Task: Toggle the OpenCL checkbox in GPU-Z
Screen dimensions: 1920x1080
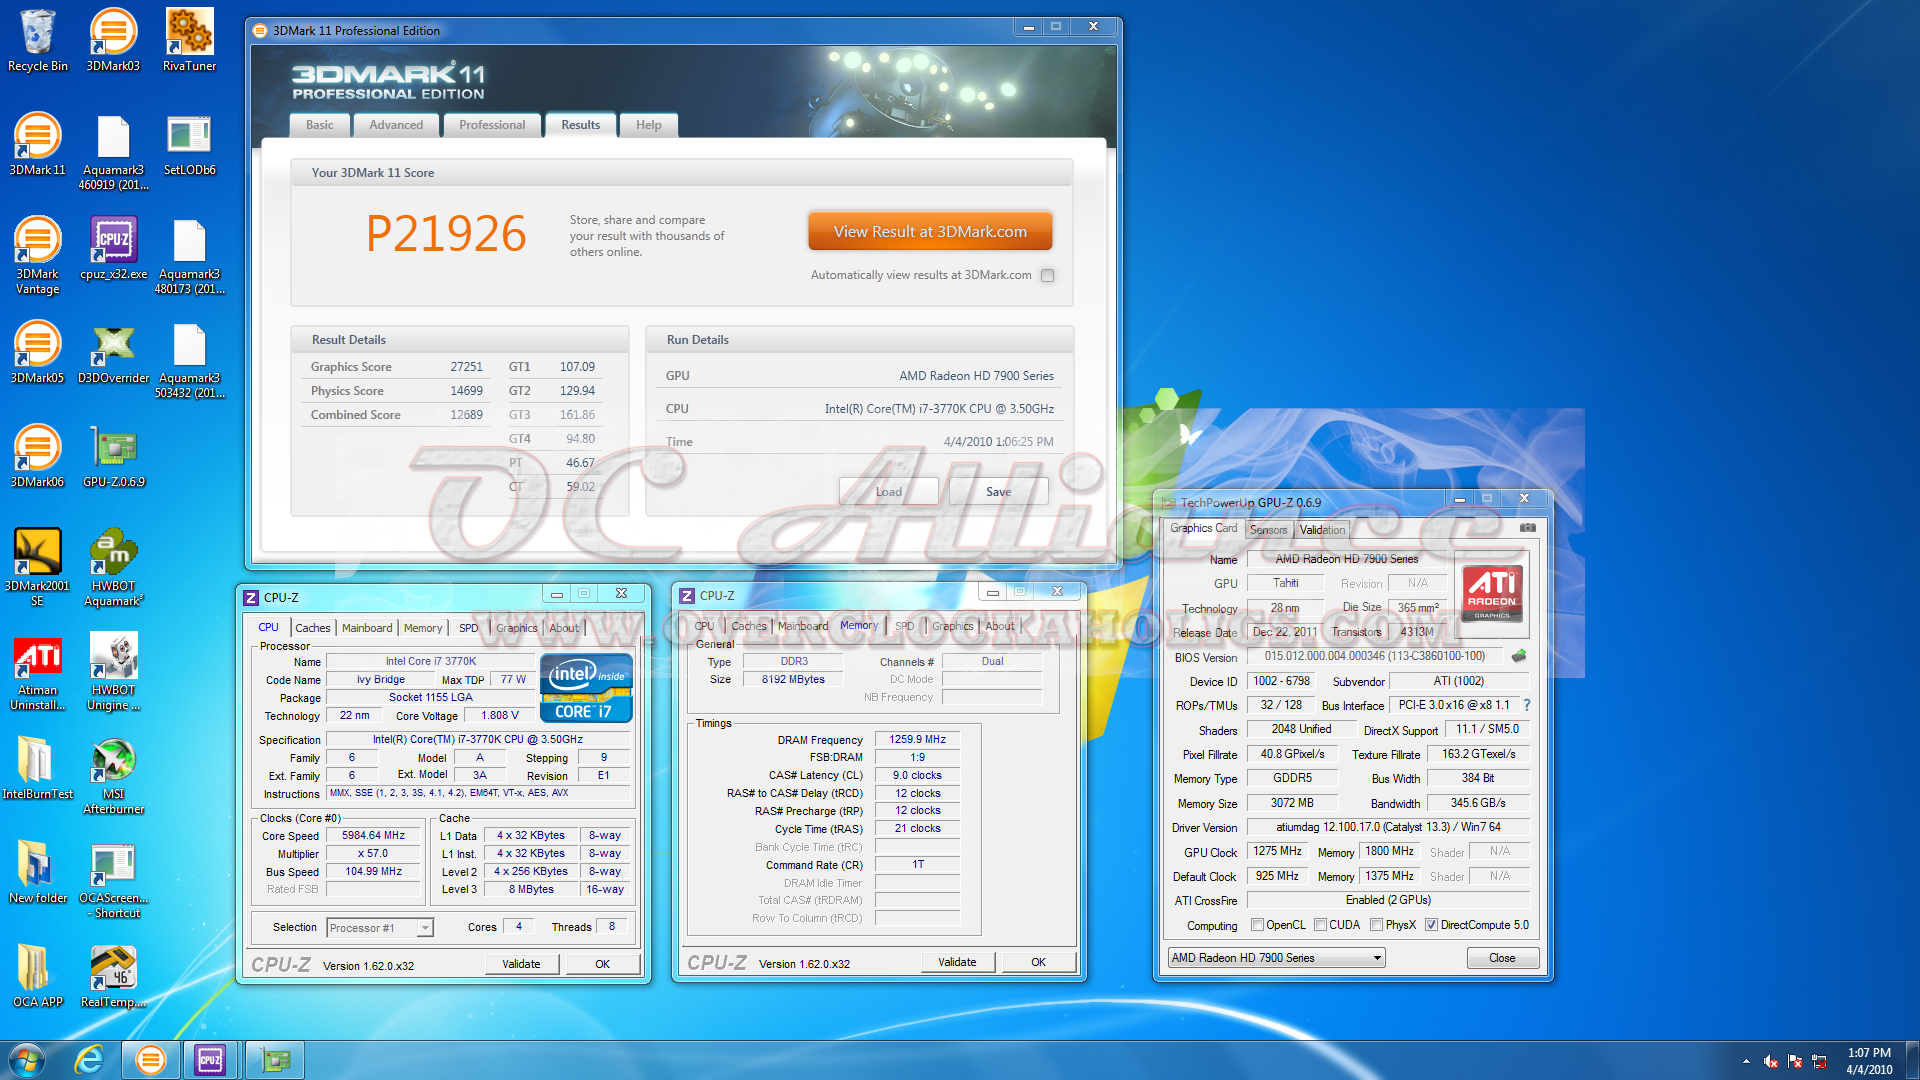Action: [1257, 925]
